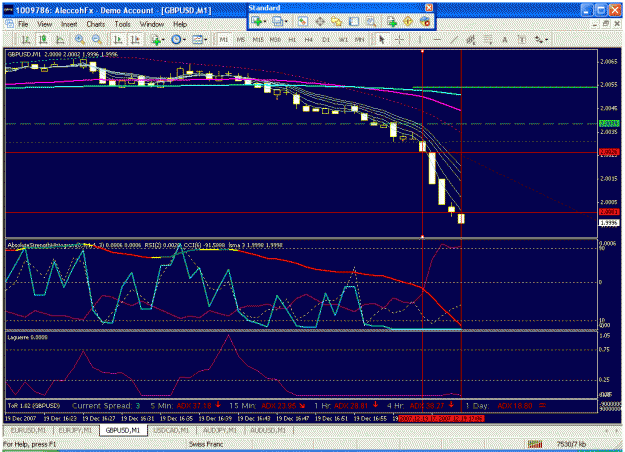This screenshot has height=452, width=625.
Task: Open the Tools menu
Action: click(122, 24)
